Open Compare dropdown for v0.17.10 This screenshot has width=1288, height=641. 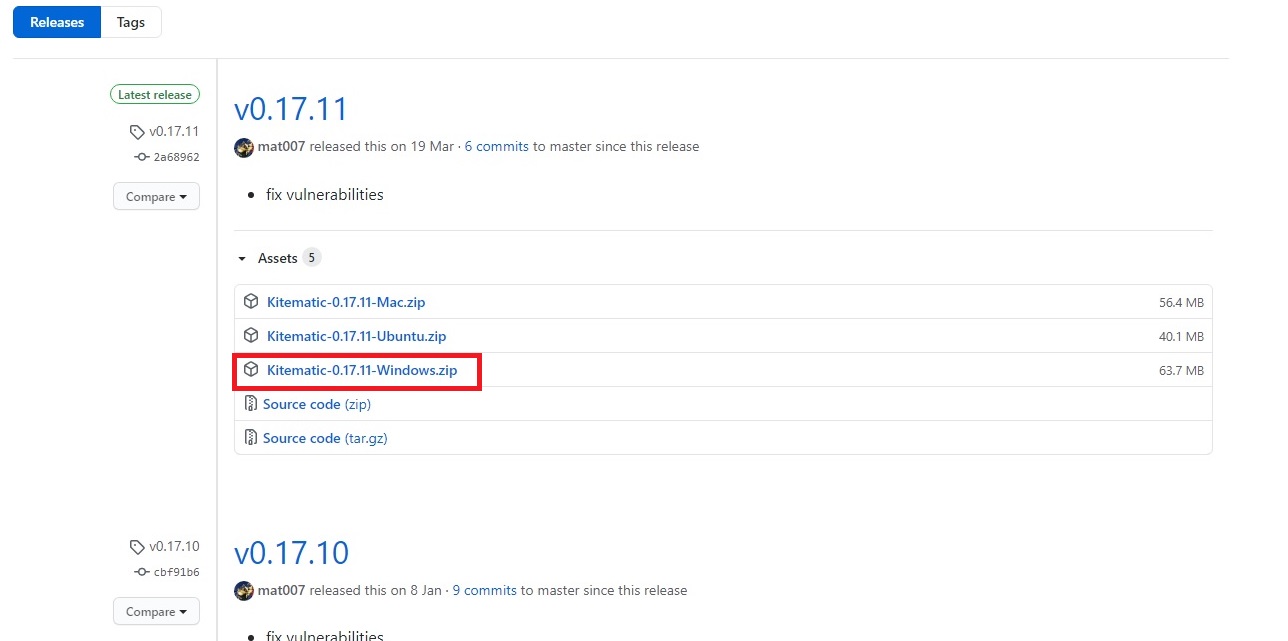pyautogui.click(x=156, y=612)
